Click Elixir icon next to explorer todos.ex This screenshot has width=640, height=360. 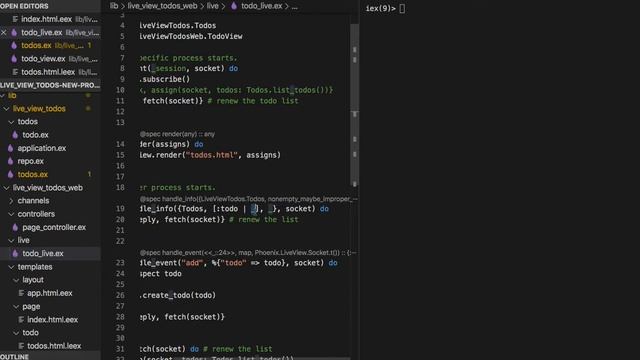pos(11,174)
